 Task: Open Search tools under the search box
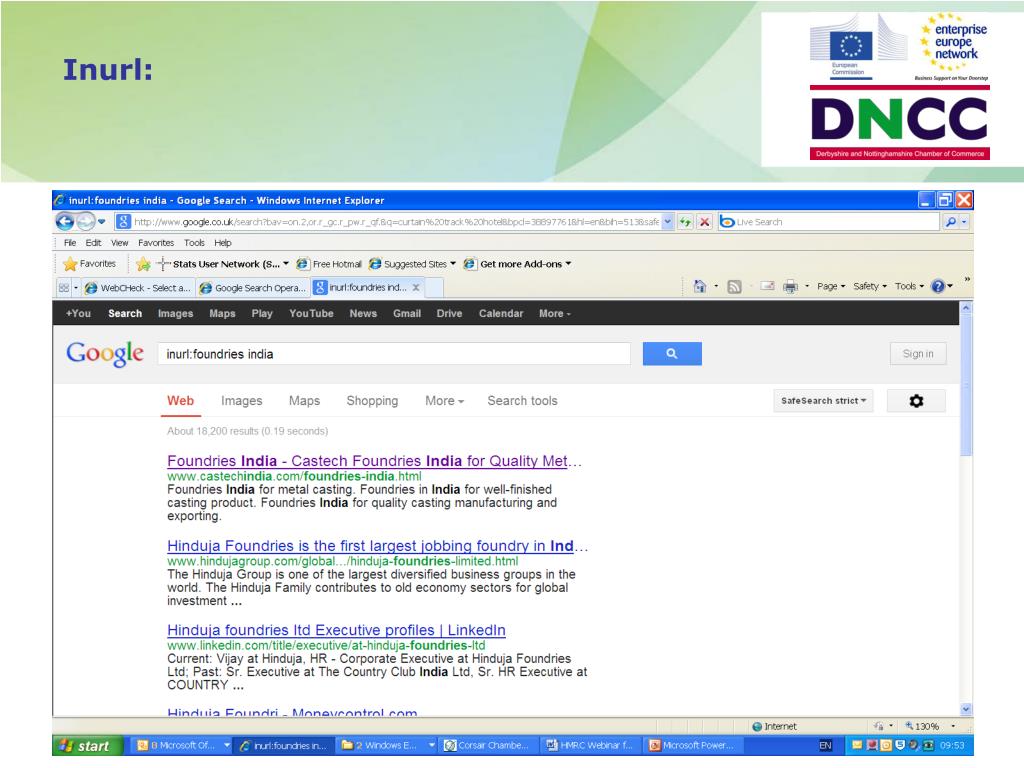coord(522,401)
